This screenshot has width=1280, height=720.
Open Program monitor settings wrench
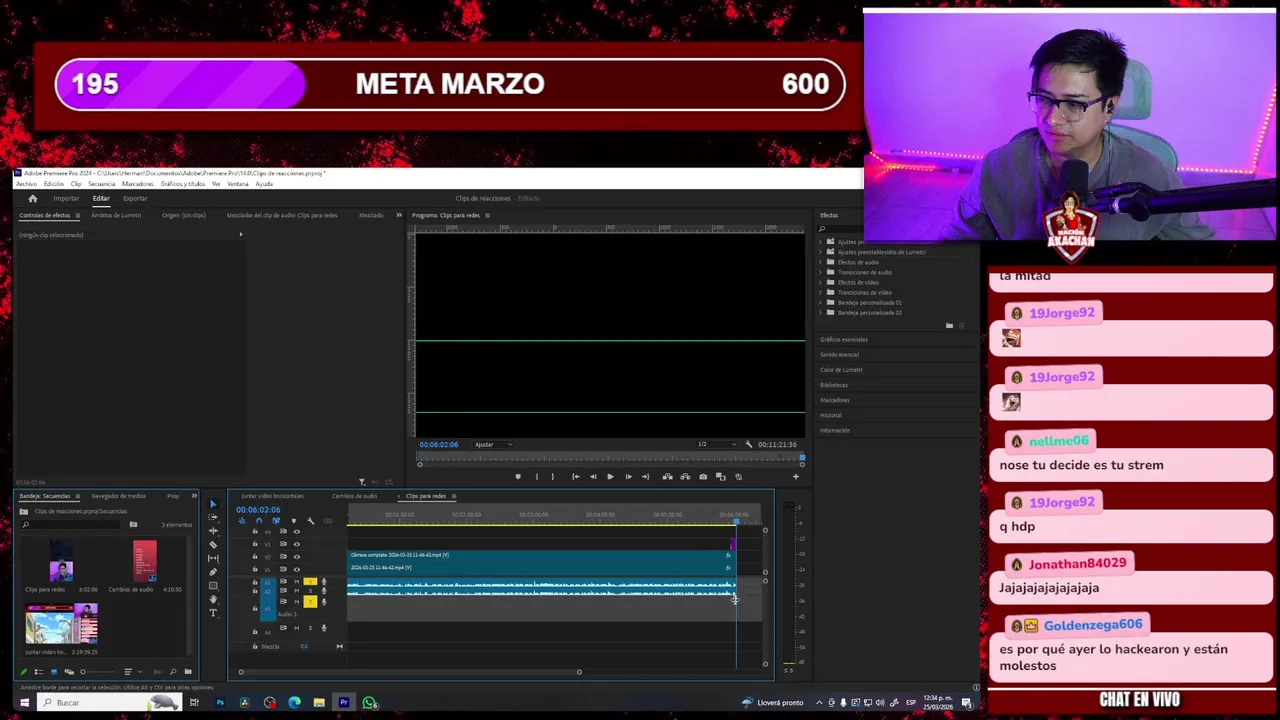tap(748, 444)
